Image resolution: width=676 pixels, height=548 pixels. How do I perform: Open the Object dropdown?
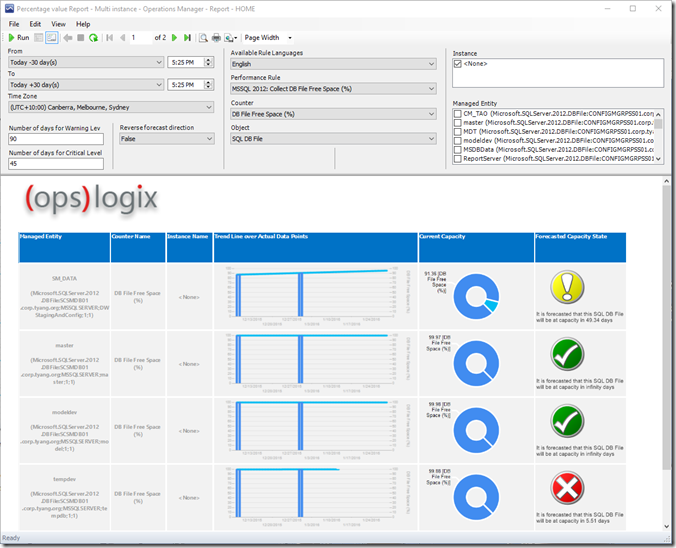[x=333, y=139]
